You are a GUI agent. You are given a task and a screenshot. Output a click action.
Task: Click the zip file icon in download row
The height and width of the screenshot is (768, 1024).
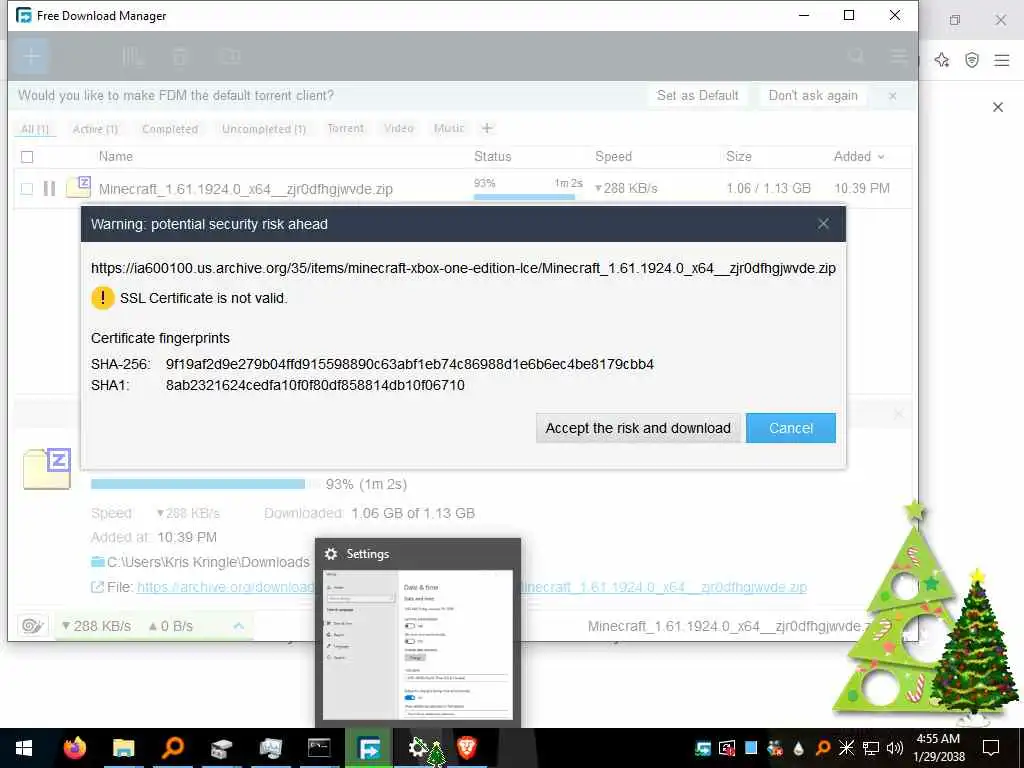[78, 187]
